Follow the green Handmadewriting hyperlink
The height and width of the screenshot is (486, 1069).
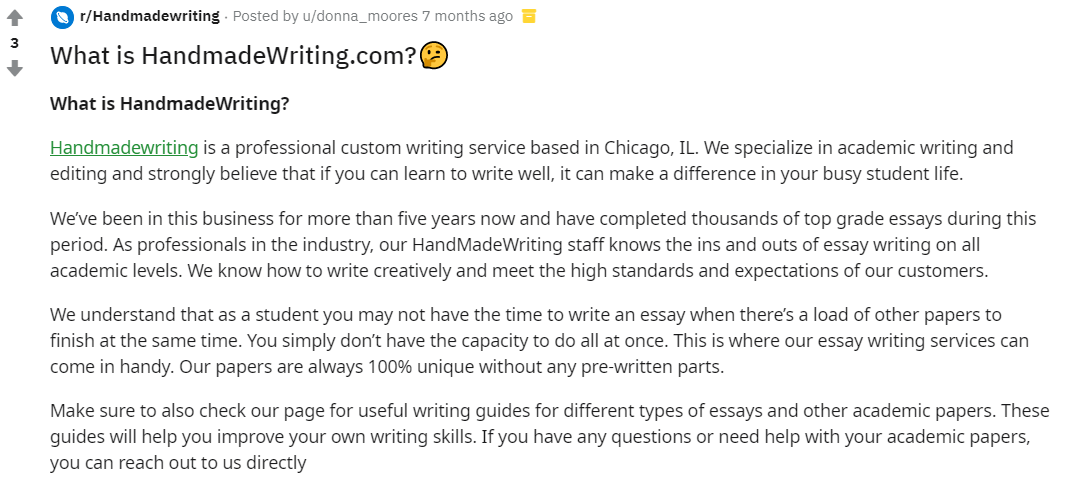(124, 147)
